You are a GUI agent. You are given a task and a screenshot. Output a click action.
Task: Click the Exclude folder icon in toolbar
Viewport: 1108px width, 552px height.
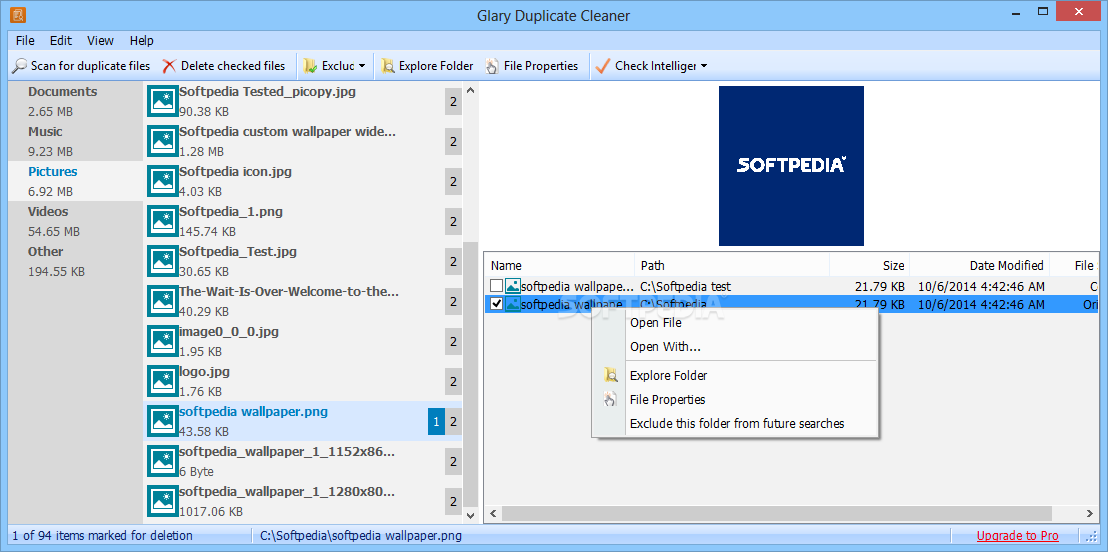pyautogui.click(x=310, y=66)
